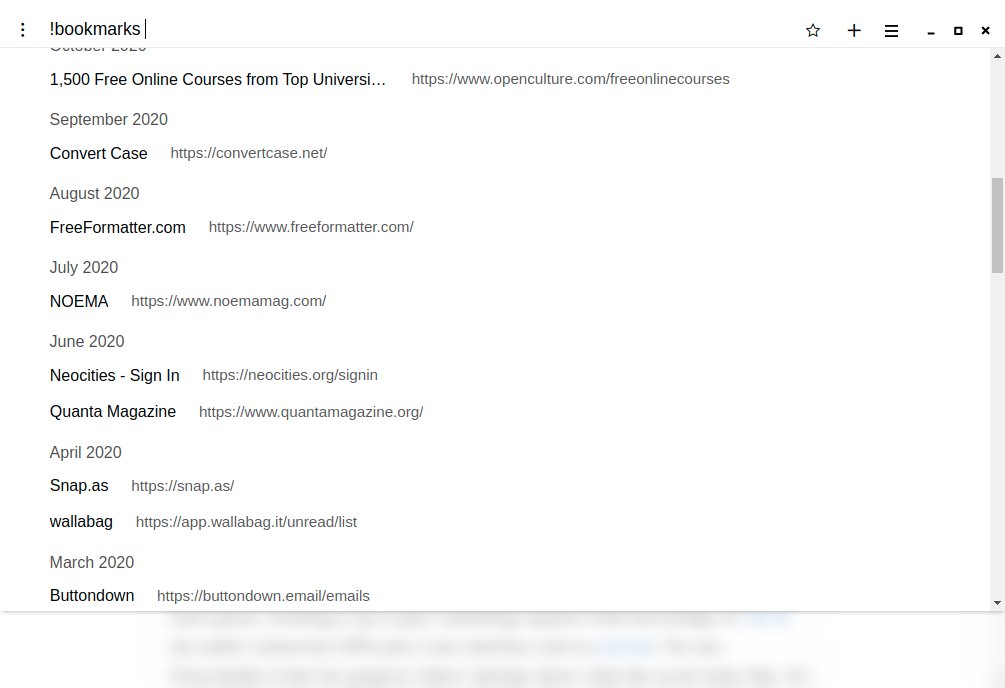
Task: Maximize the browser window
Action: pos(958,31)
